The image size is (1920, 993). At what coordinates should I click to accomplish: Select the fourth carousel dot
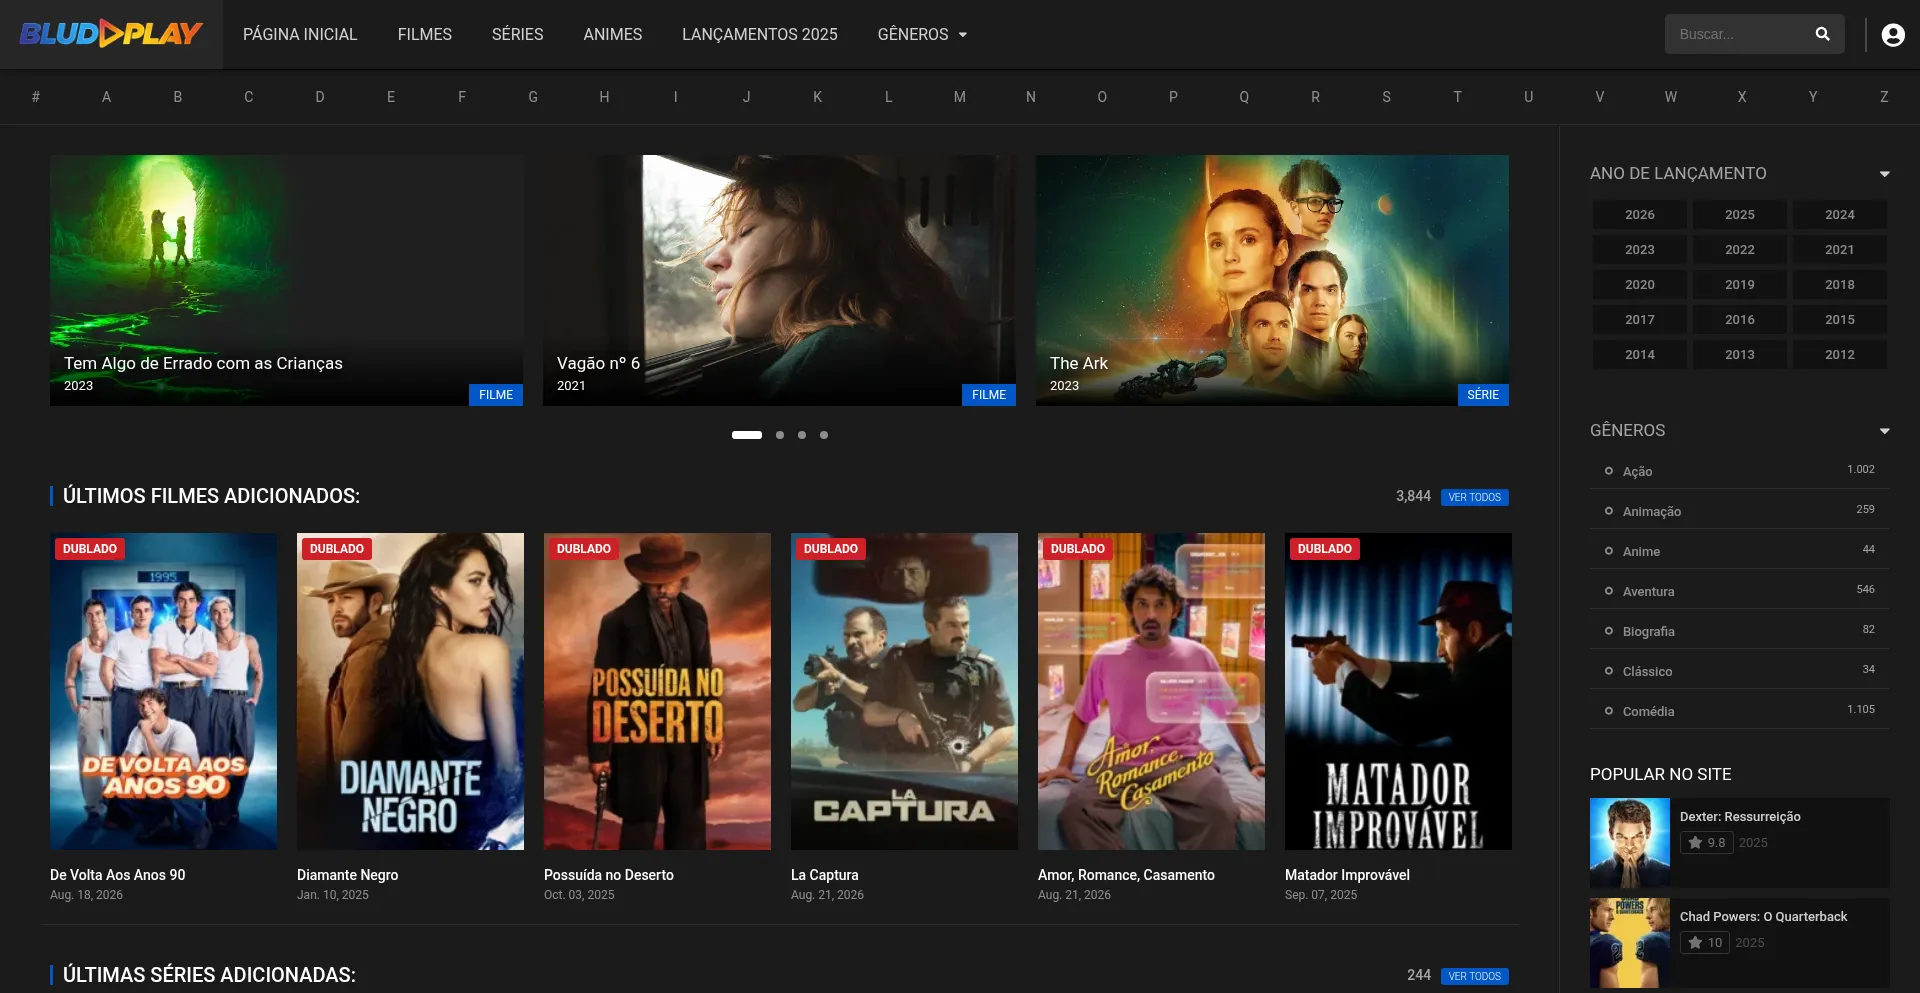(824, 435)
